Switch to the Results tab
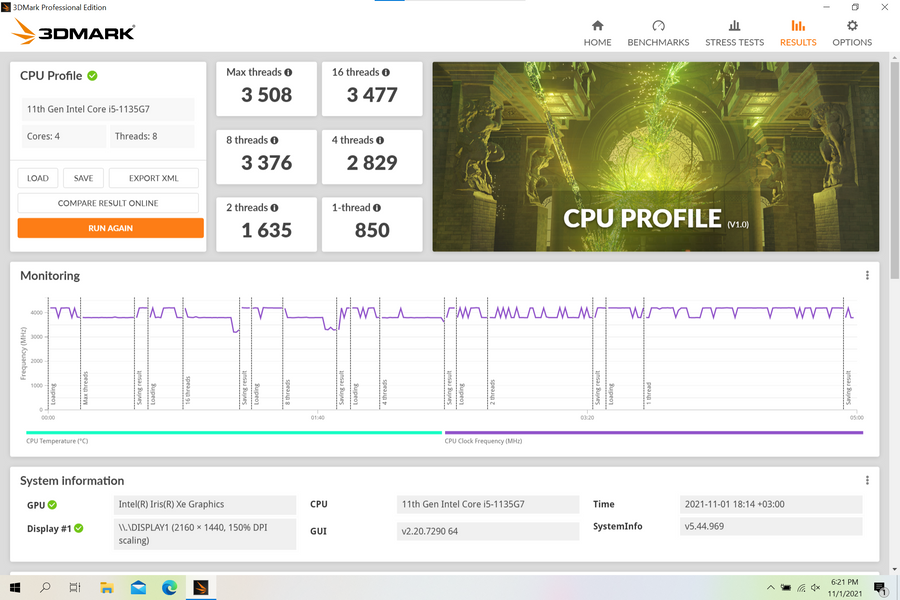 tap(797, 33)
